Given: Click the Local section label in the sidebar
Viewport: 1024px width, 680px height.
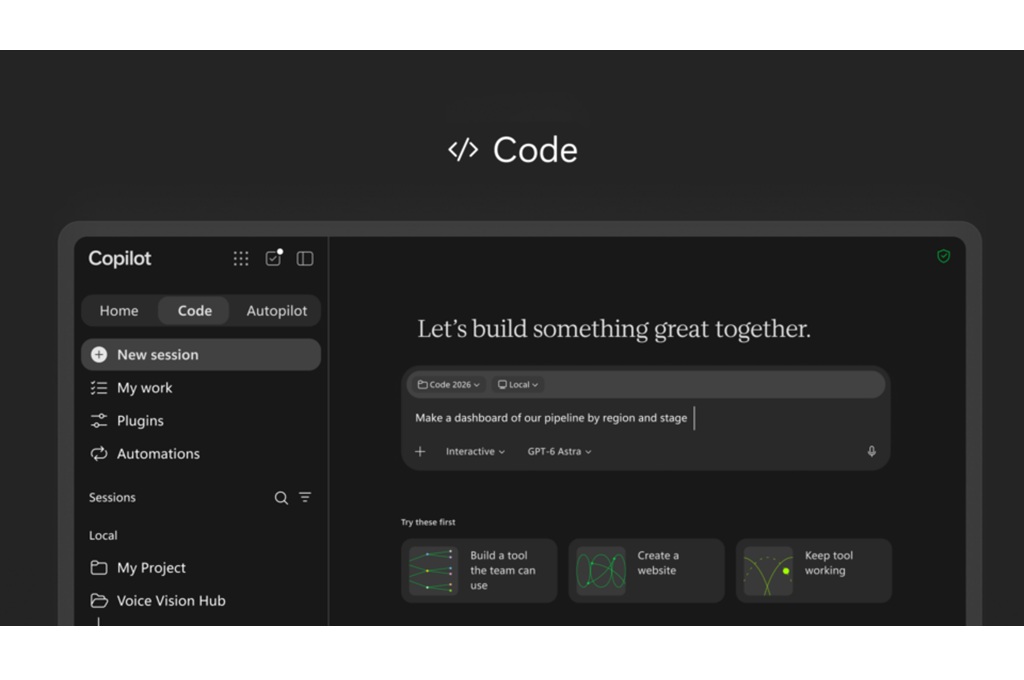Looking at the screenshot, I should point(103,536).
